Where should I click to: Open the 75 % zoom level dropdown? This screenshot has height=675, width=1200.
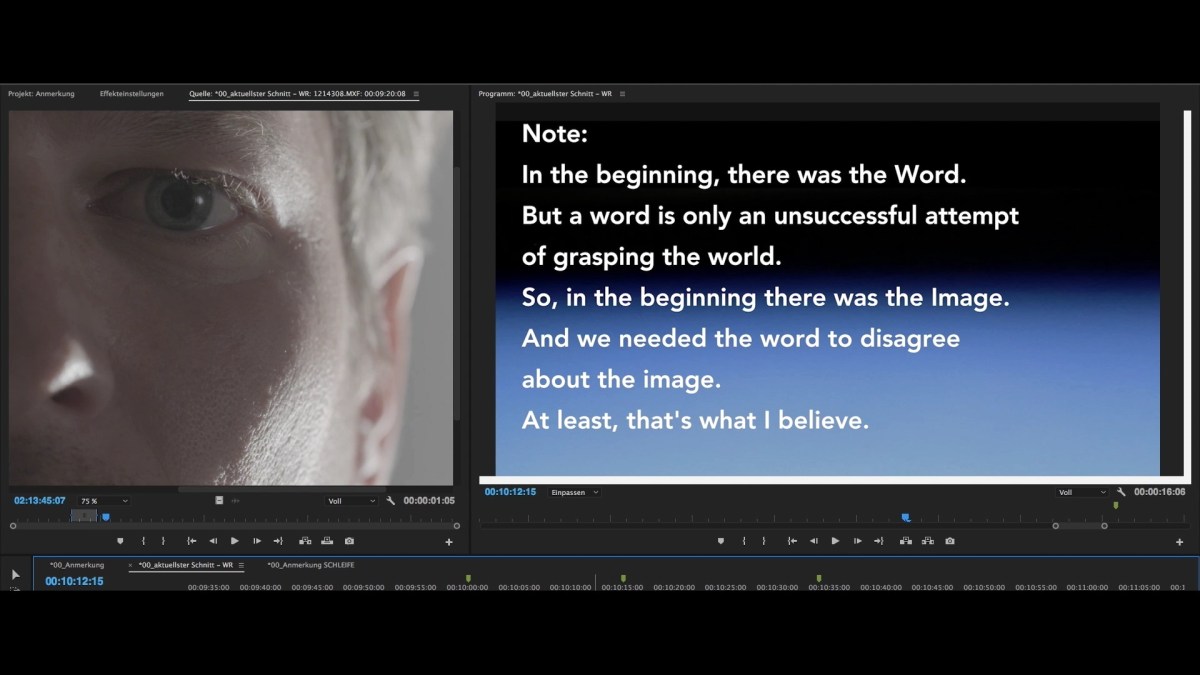click(104, 501)
